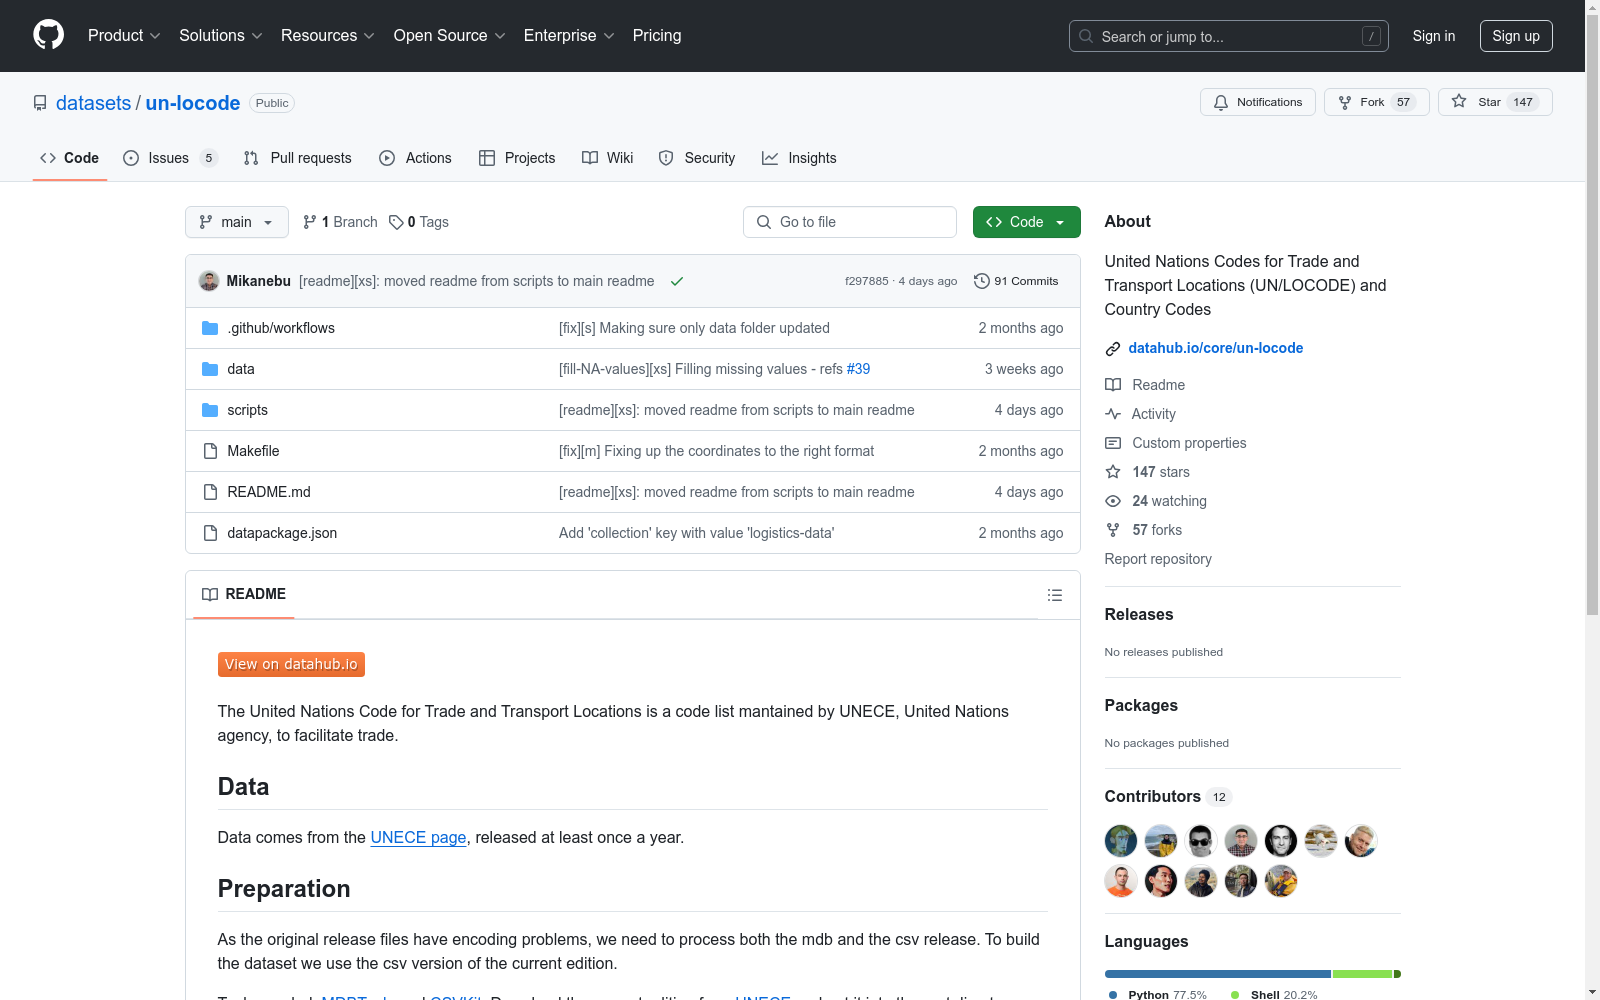Switch to the Insights tab
Image resolution: width=1600 pixels, height=1000 pixels.
tap(799, 158)
